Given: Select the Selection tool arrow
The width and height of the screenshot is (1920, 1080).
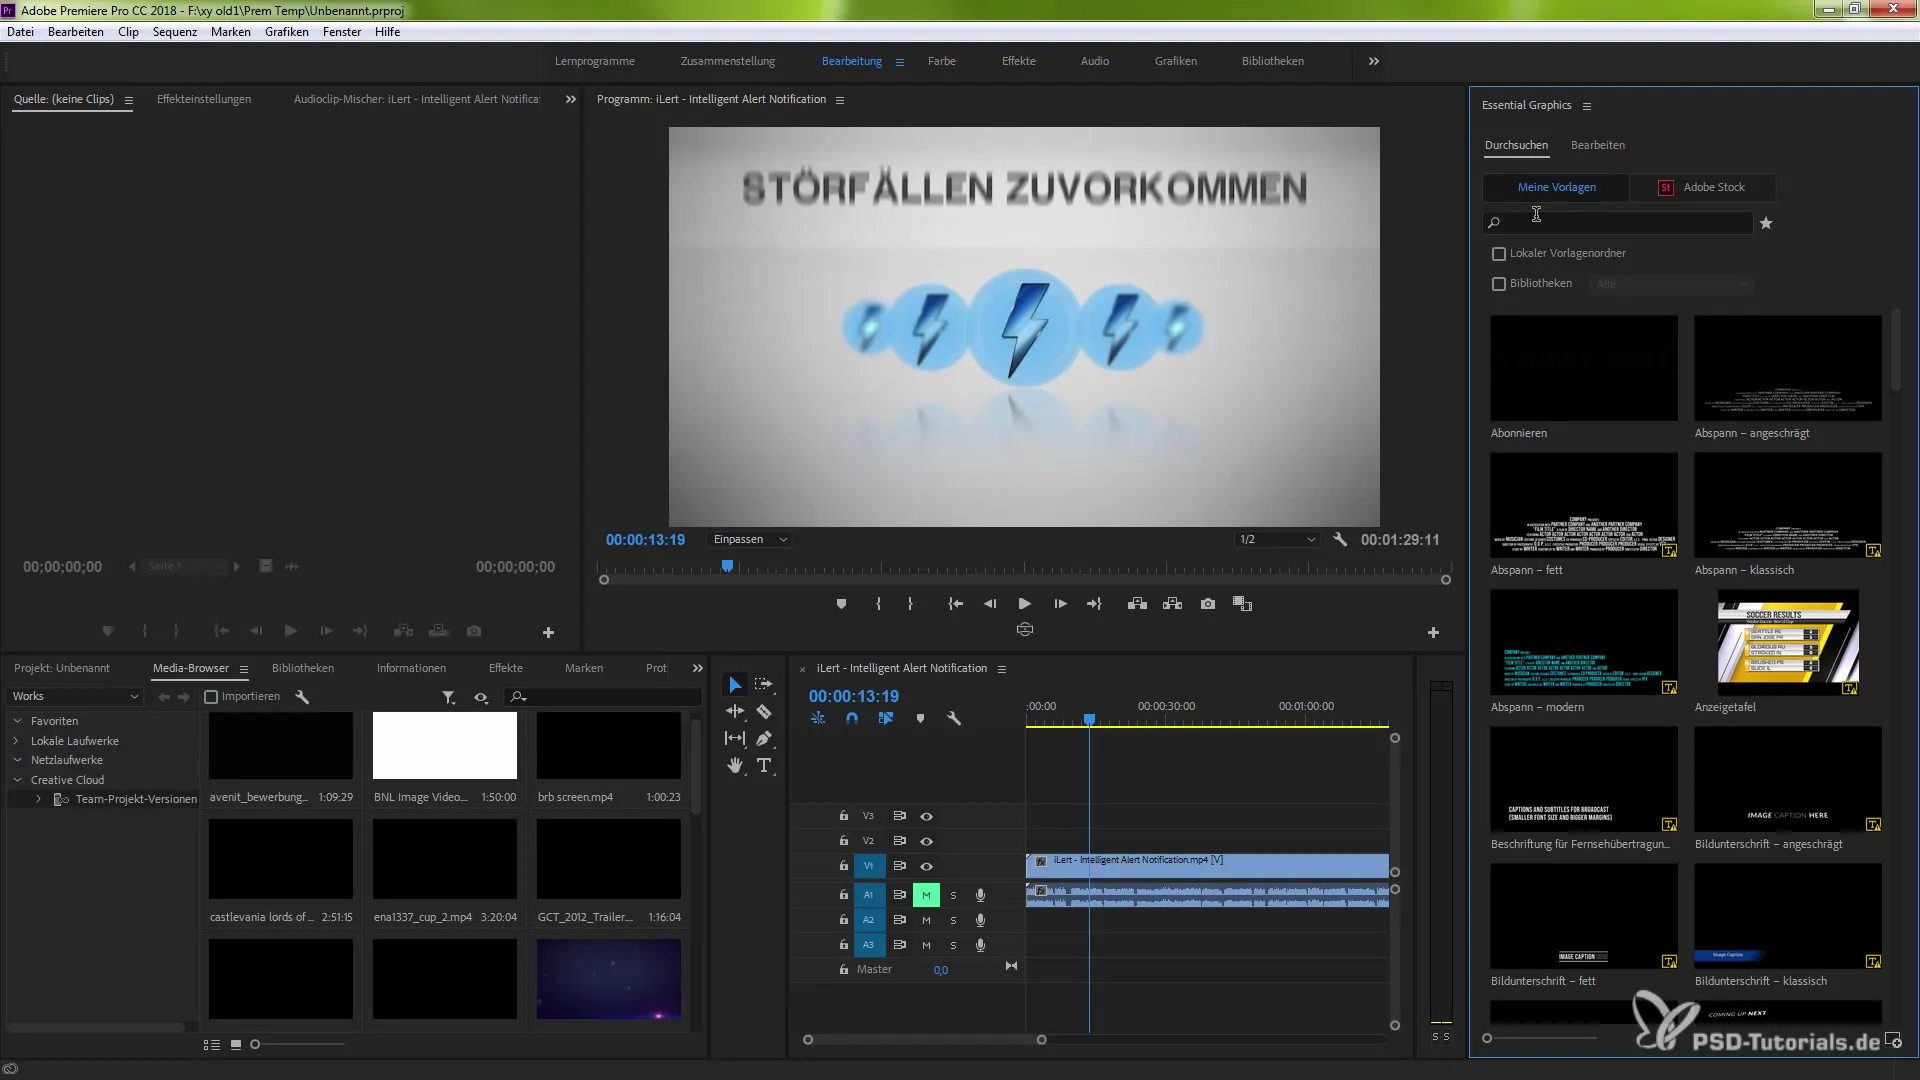Looking at the screenshot, I should 735,685.
